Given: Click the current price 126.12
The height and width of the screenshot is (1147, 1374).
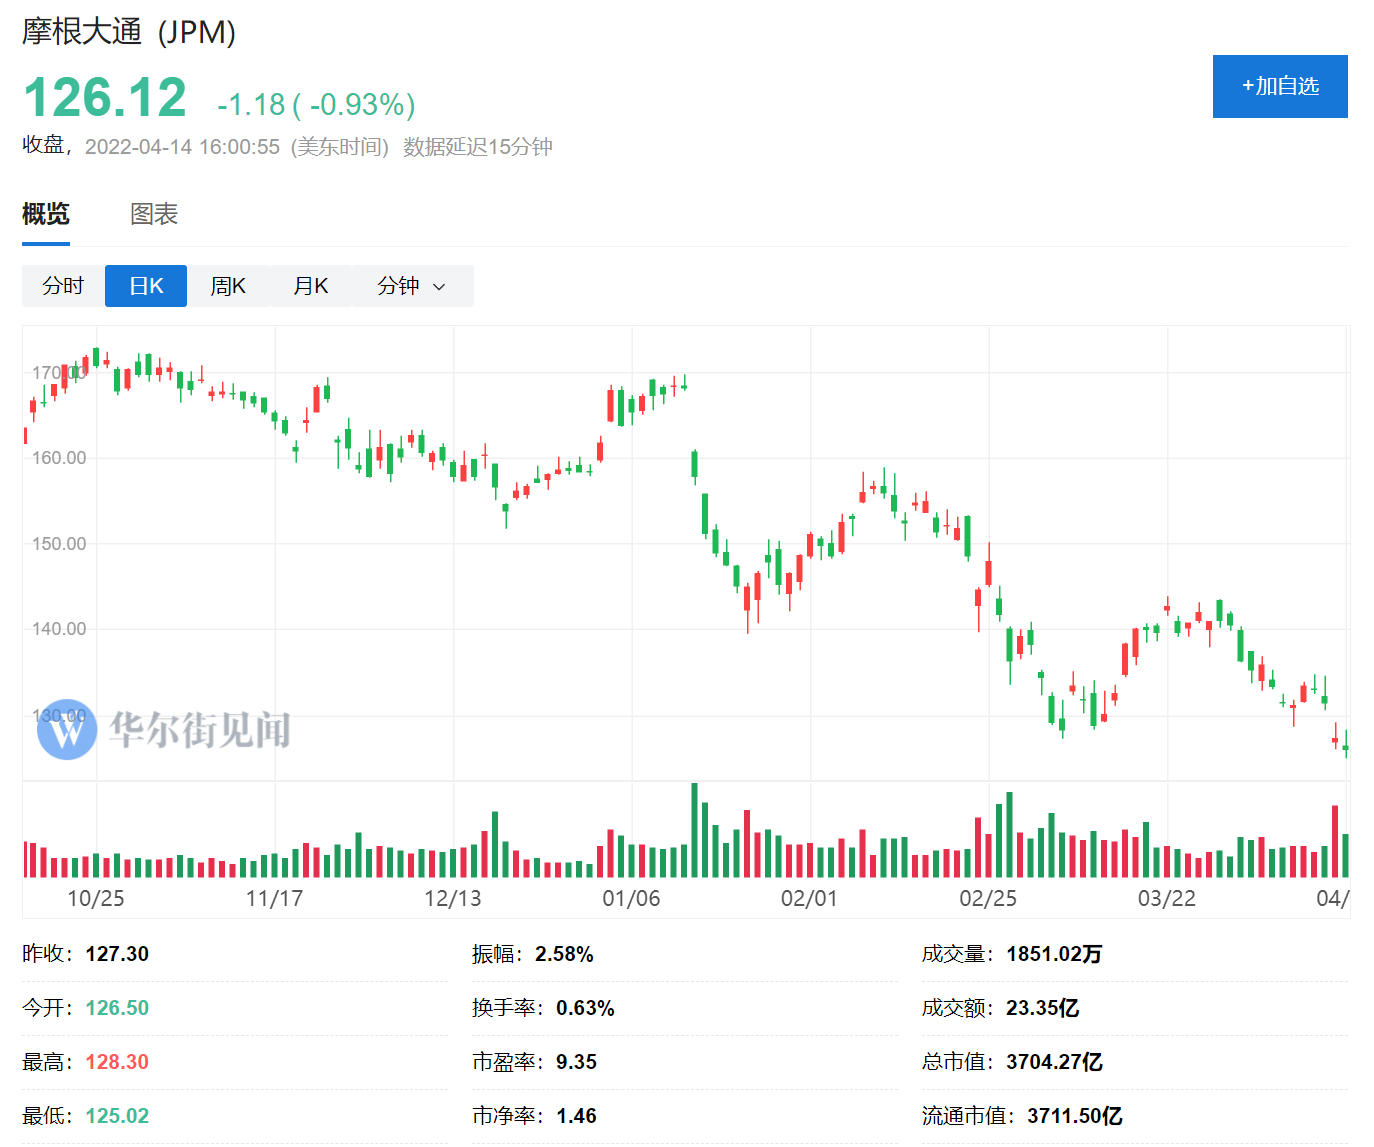Looking at the screenshot, I should coord(105,98).
